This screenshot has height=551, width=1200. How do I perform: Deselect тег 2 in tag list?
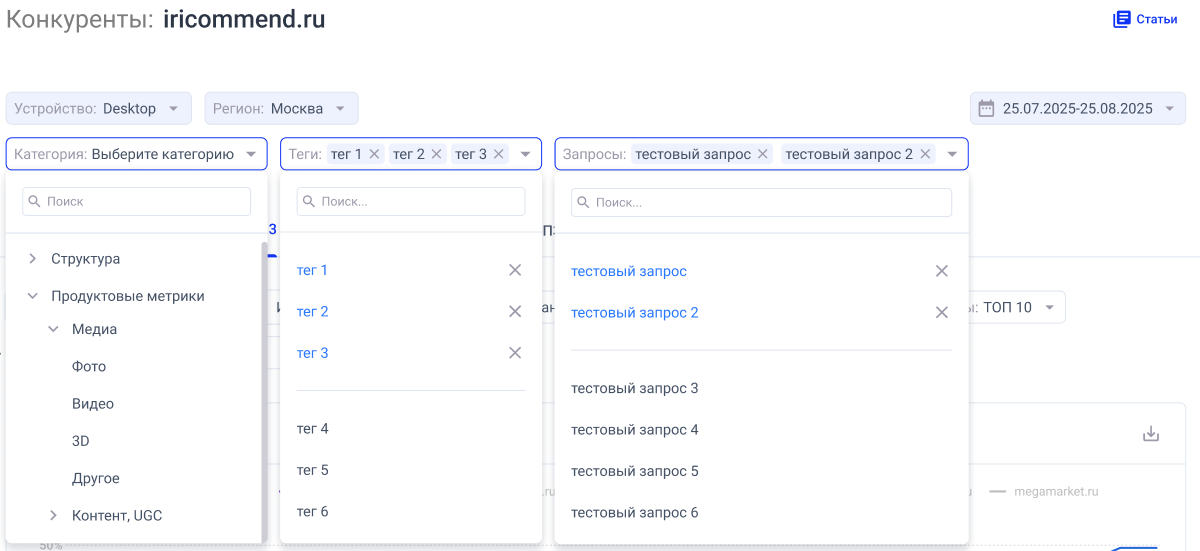click(515, 312)
